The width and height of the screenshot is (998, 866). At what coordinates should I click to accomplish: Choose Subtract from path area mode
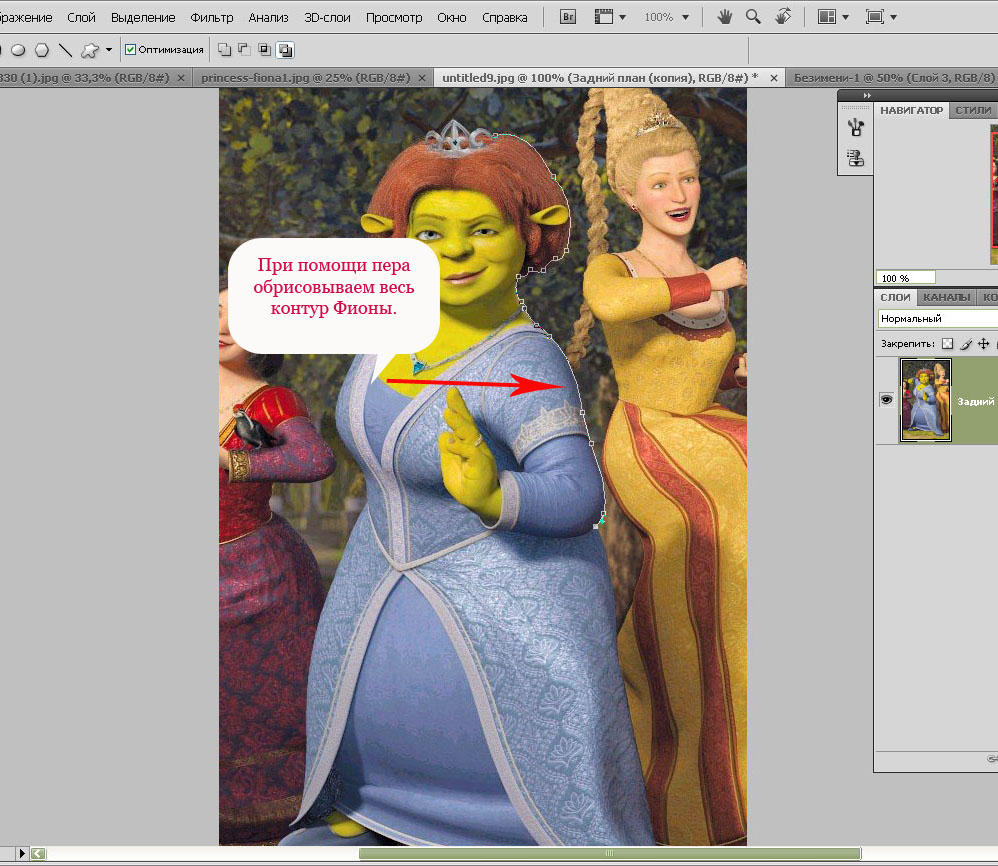[244, 50]
